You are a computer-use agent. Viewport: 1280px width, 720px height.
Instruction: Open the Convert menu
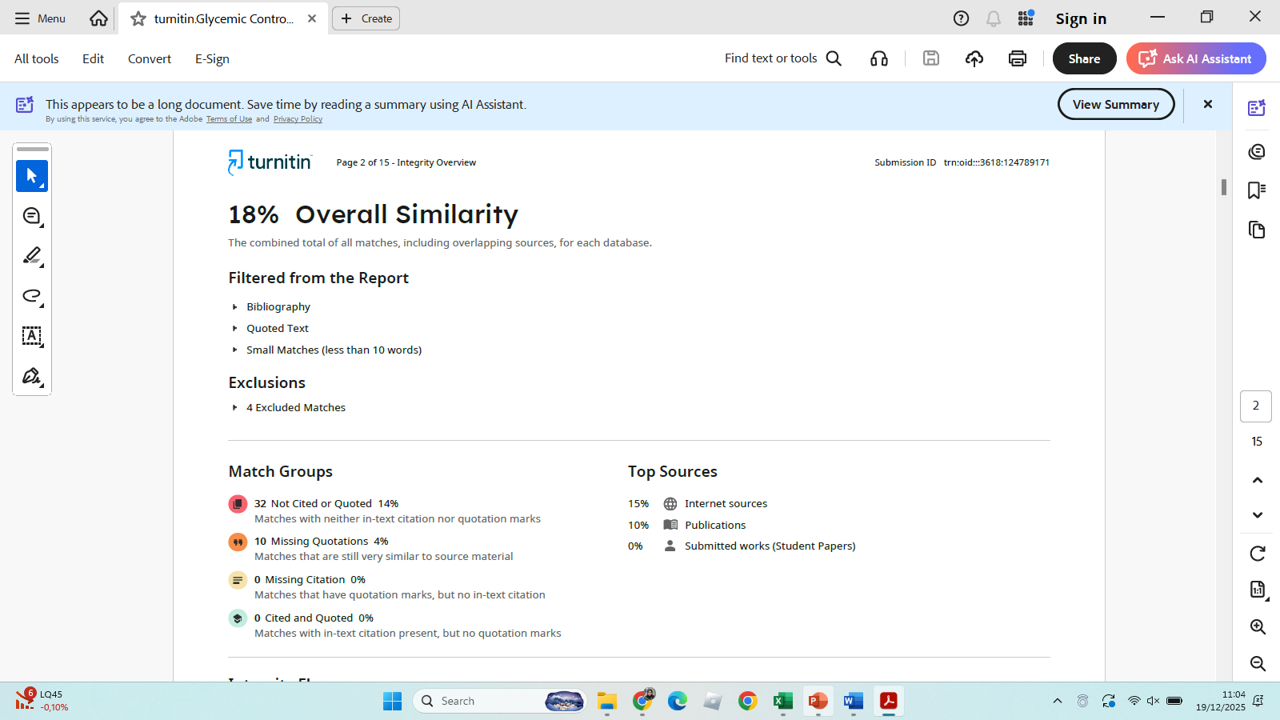tap(149, 59)
